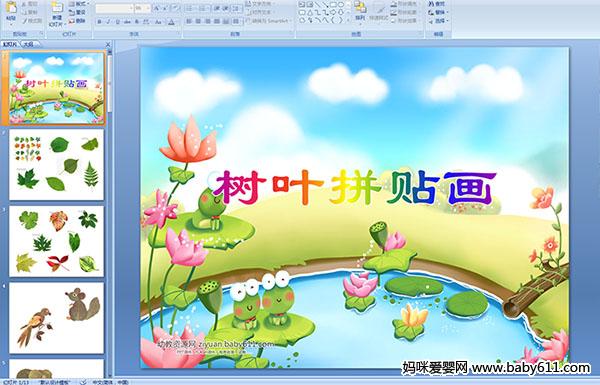
Task: Toggle italic formatting with the I button
Action: [x=109, y=22]
